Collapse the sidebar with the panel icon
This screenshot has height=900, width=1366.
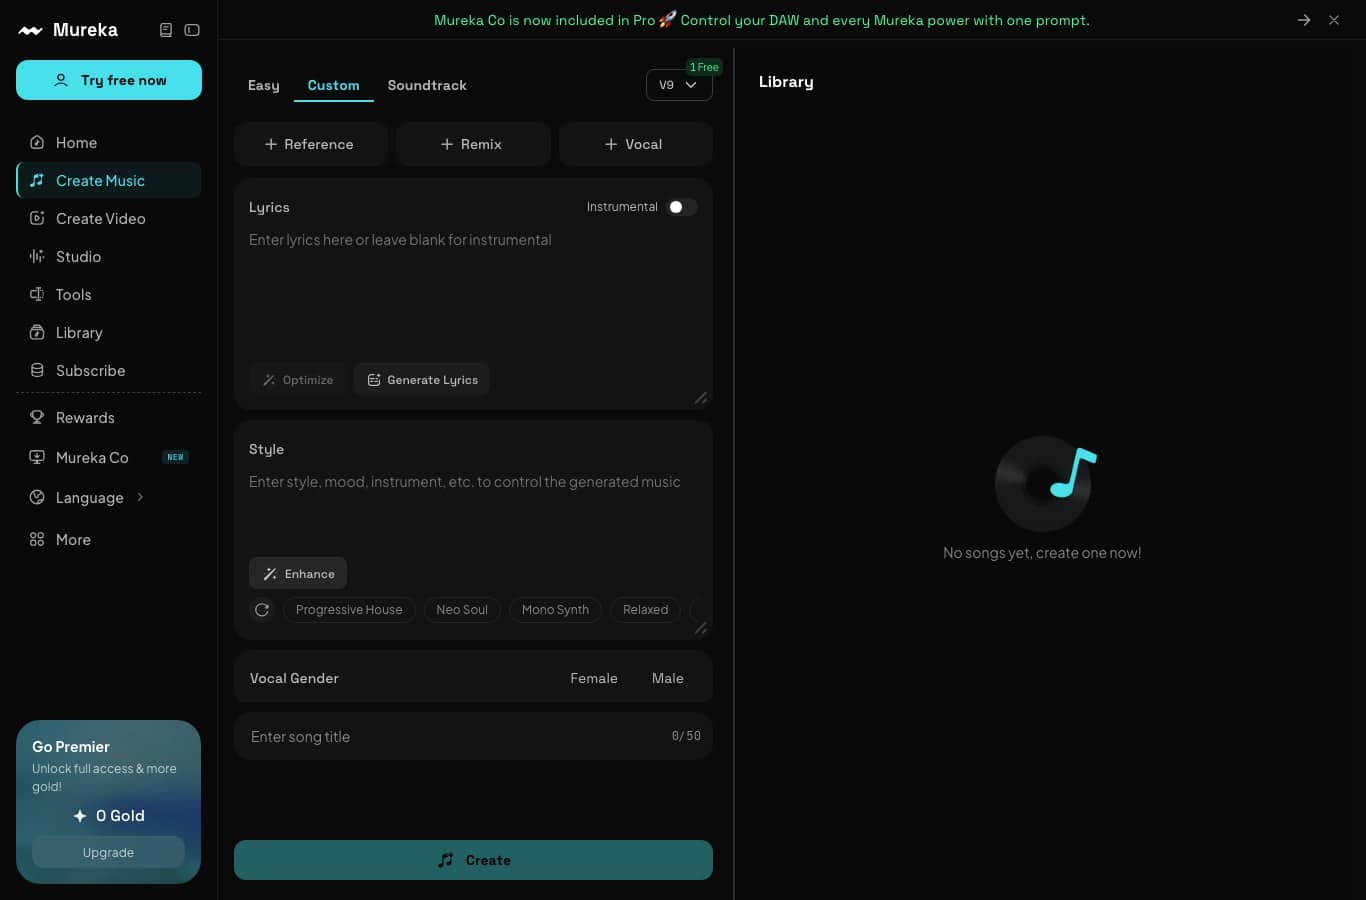tap(192, 30)
